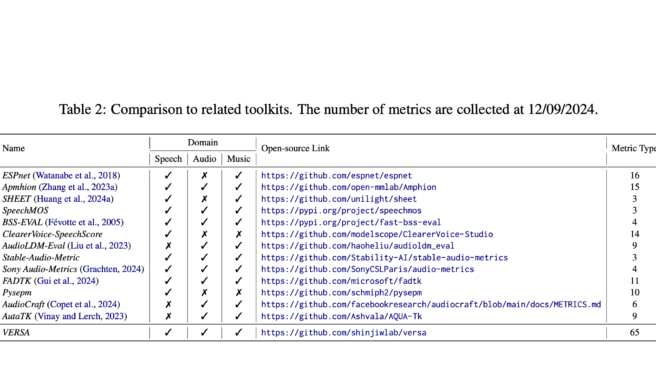Open the SonyCSLParis audio-metrics link
Screen dimensions: 656x369
tap(367, 269)
